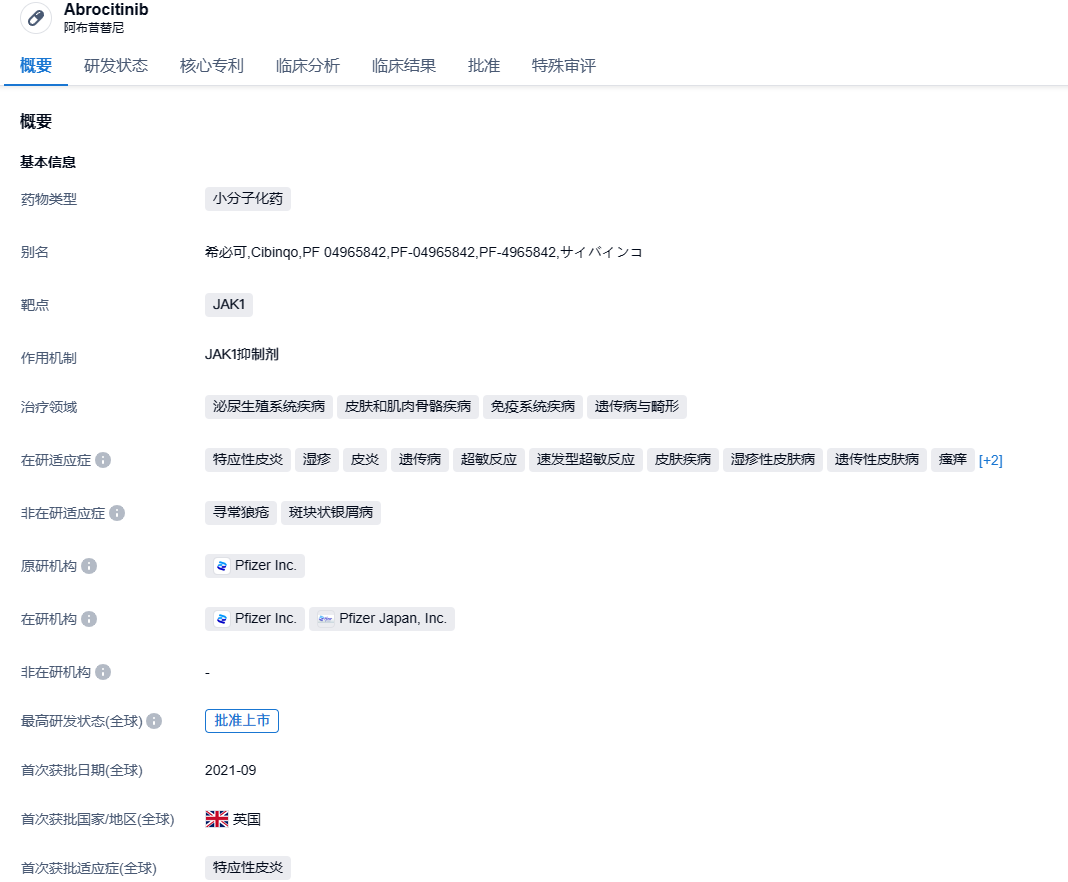Click info icon next to 非在研适应症
The height and width of the screenshot is (882, 1068).
(117, 513)
